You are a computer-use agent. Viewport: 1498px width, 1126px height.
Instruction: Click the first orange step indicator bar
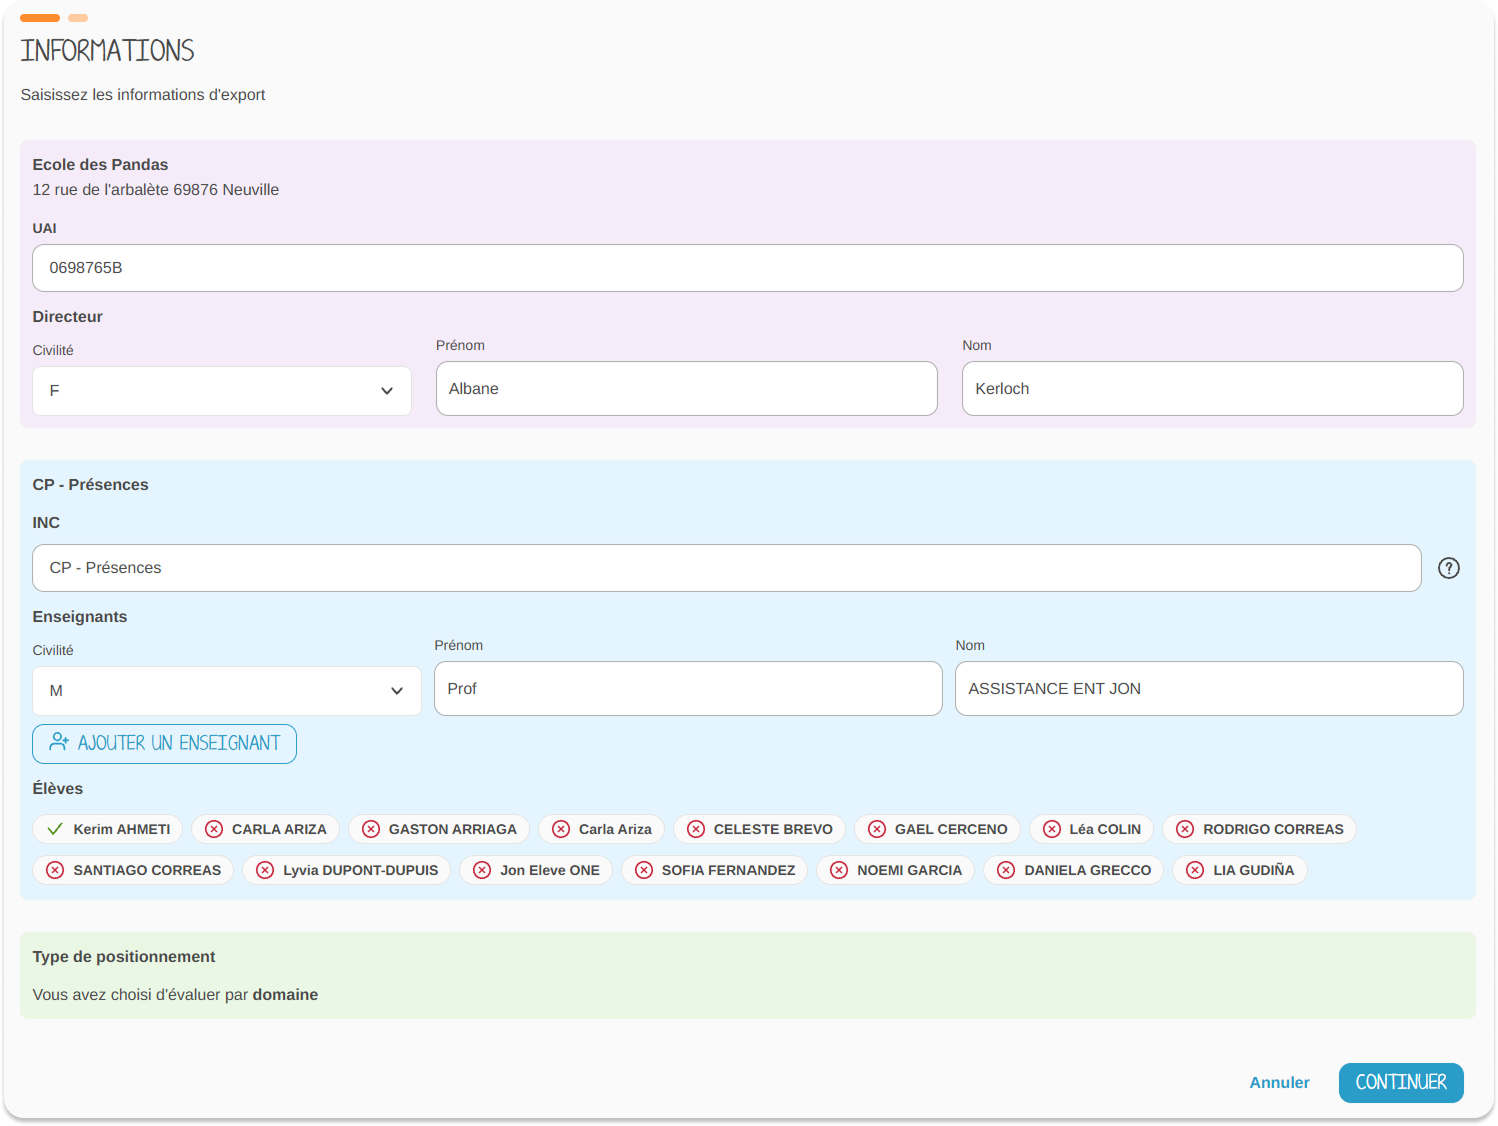pyautogui.click(x=40, y=18)
